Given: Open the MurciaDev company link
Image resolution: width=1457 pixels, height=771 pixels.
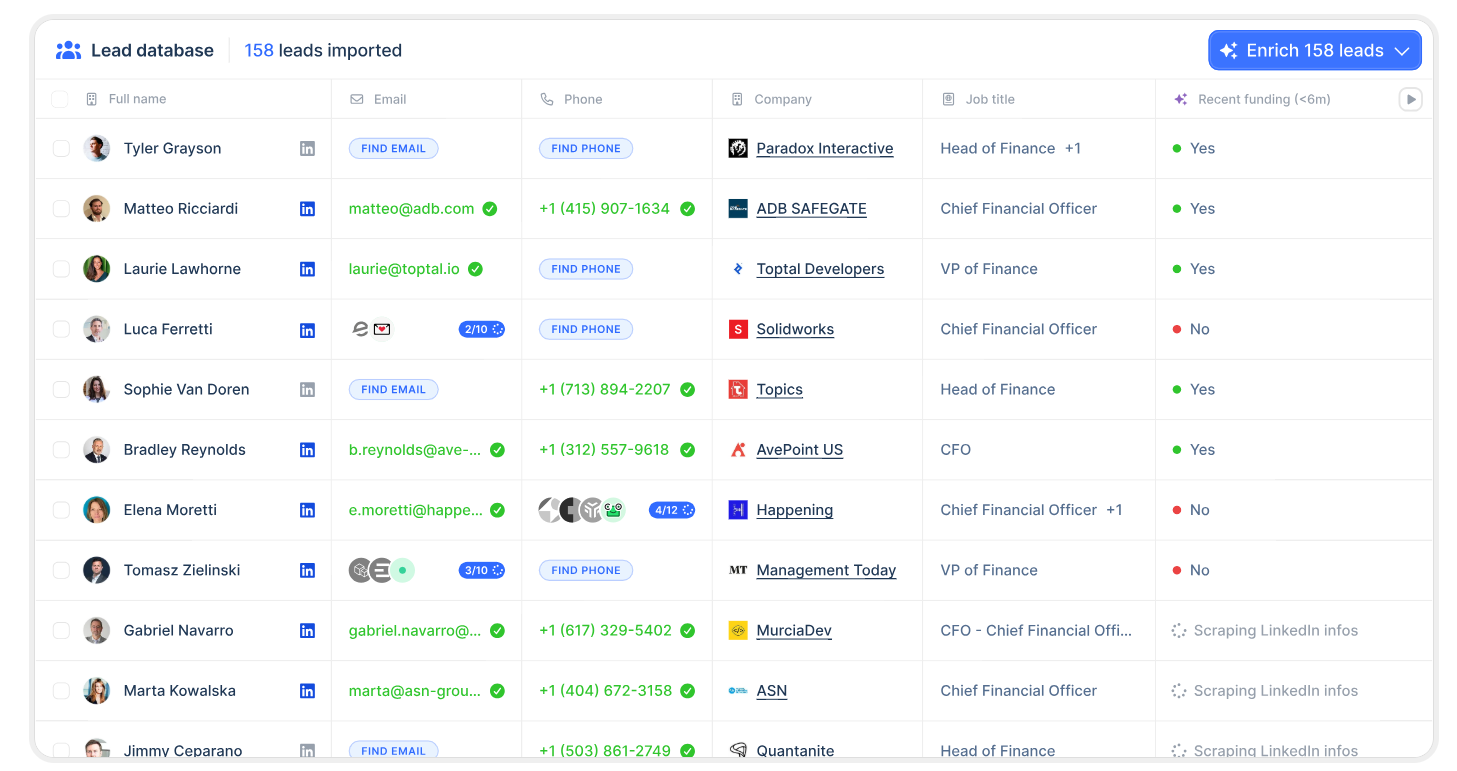Looking at the screenshot, I should 794,631.
